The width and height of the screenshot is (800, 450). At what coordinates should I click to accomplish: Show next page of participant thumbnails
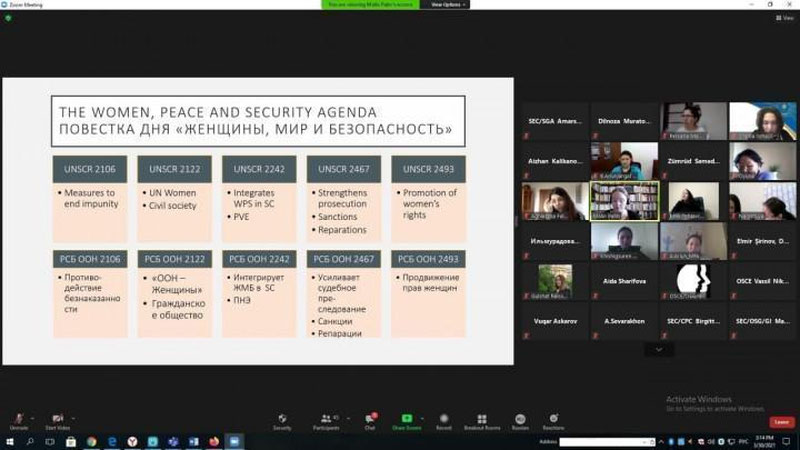click(x=658, y=350)
